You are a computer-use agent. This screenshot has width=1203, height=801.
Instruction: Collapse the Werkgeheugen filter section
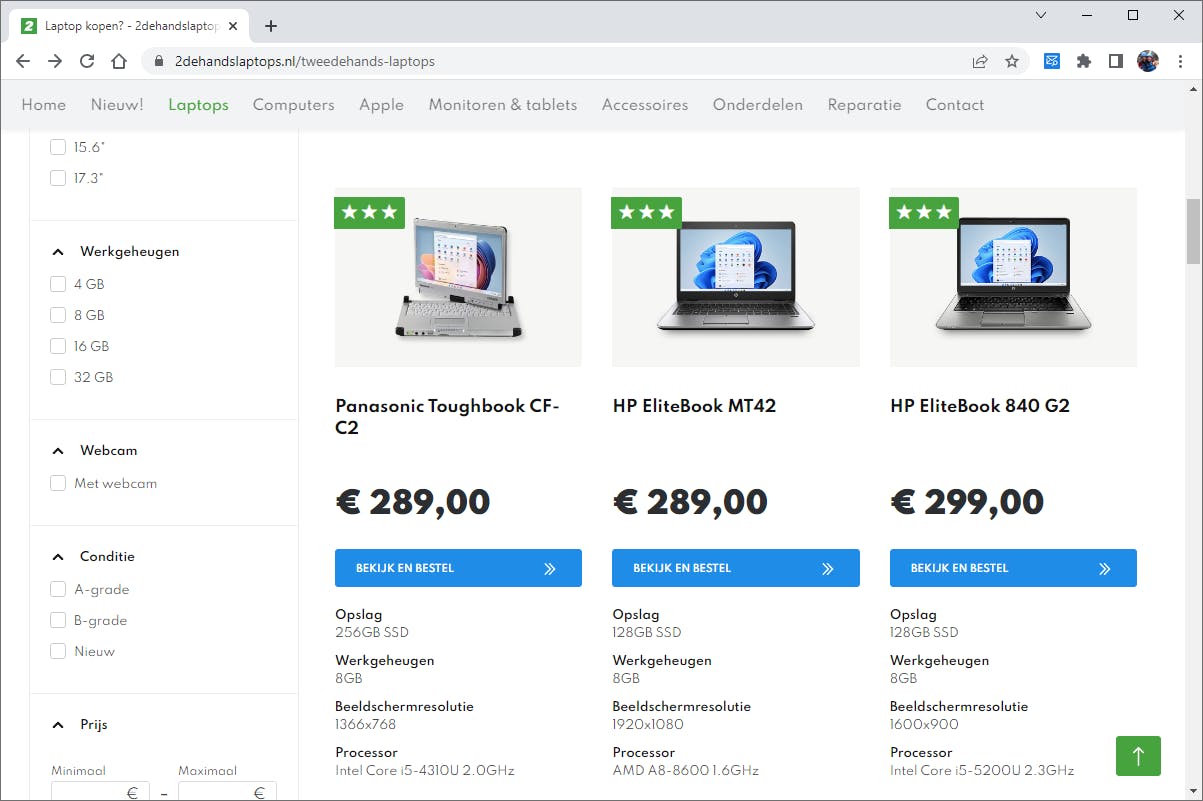[58, 252]
